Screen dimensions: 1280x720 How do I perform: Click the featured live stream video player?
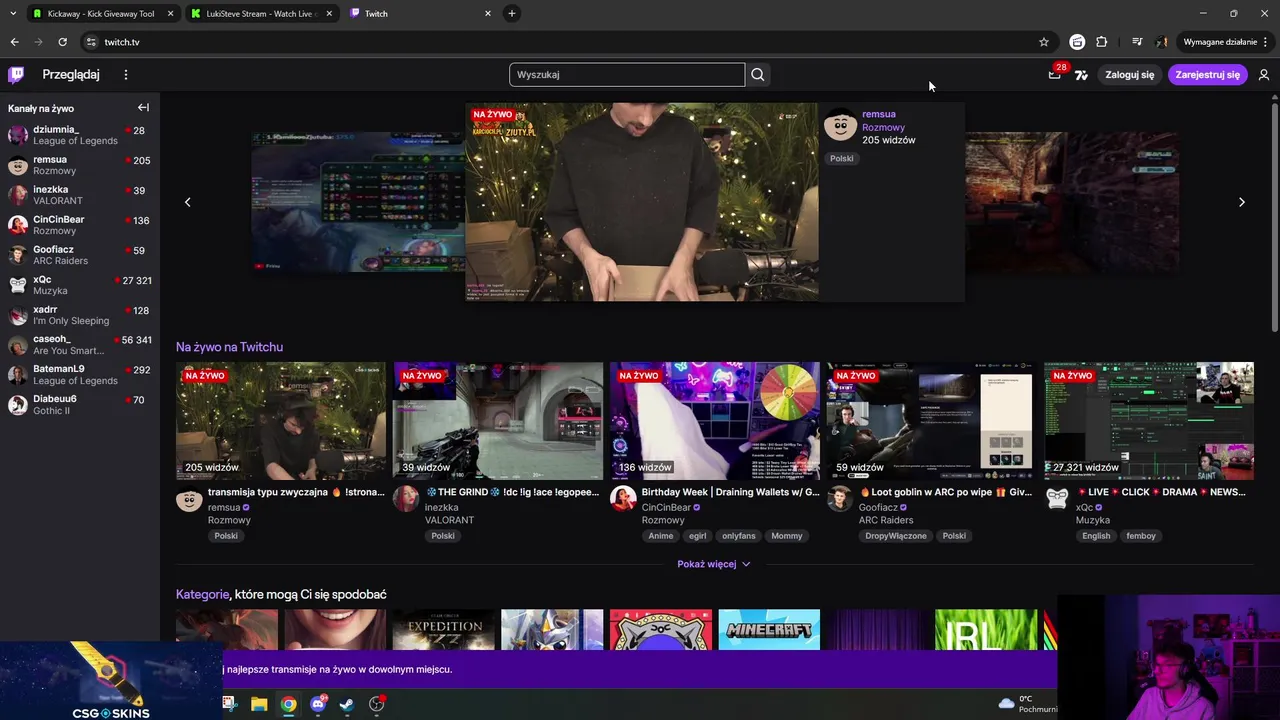tap(642, 202)
